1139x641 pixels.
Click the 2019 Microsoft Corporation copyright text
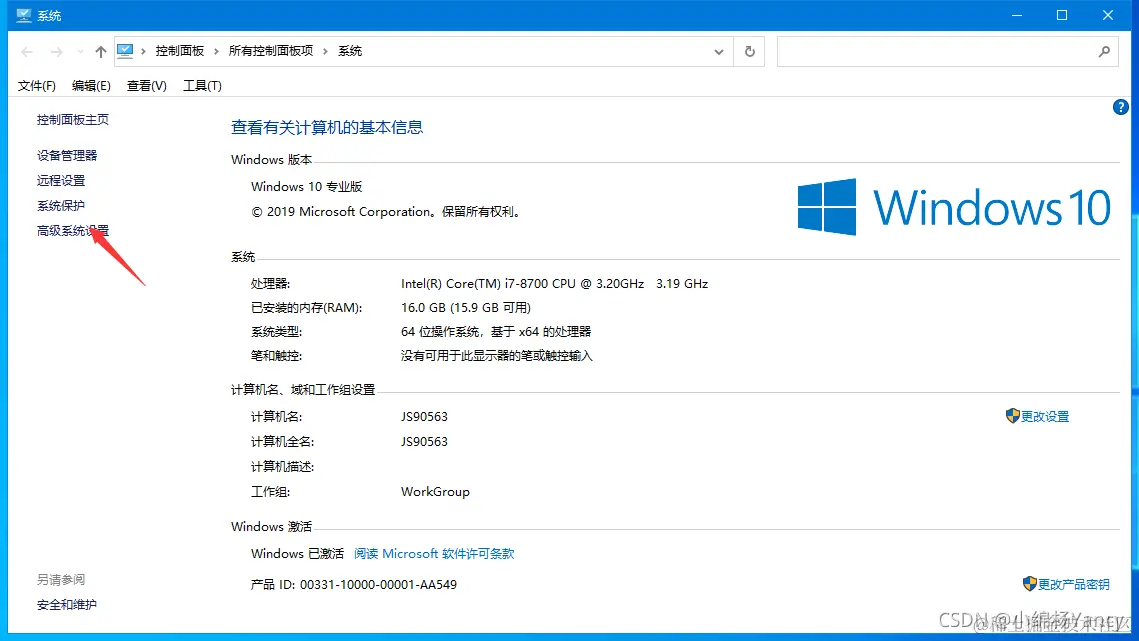tap(387, 212)
